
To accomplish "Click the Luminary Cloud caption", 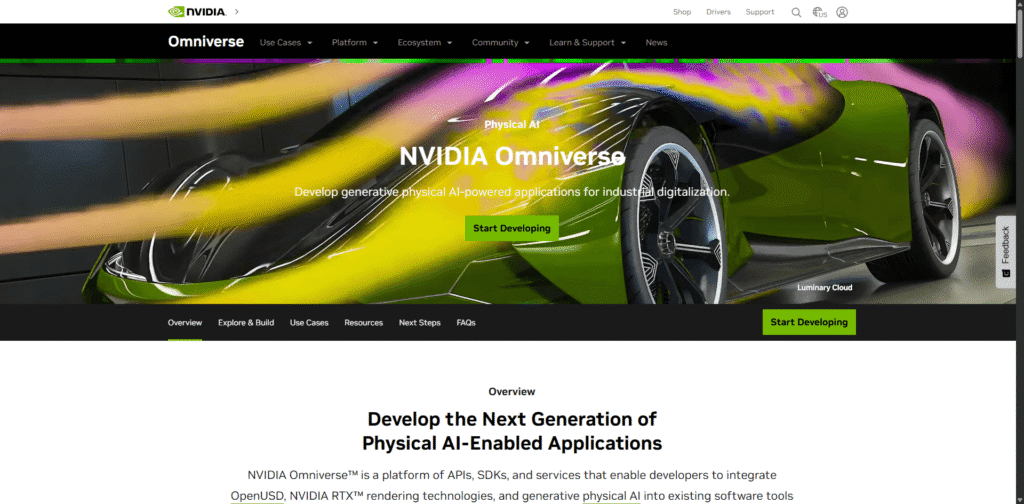I will point(824,287).
